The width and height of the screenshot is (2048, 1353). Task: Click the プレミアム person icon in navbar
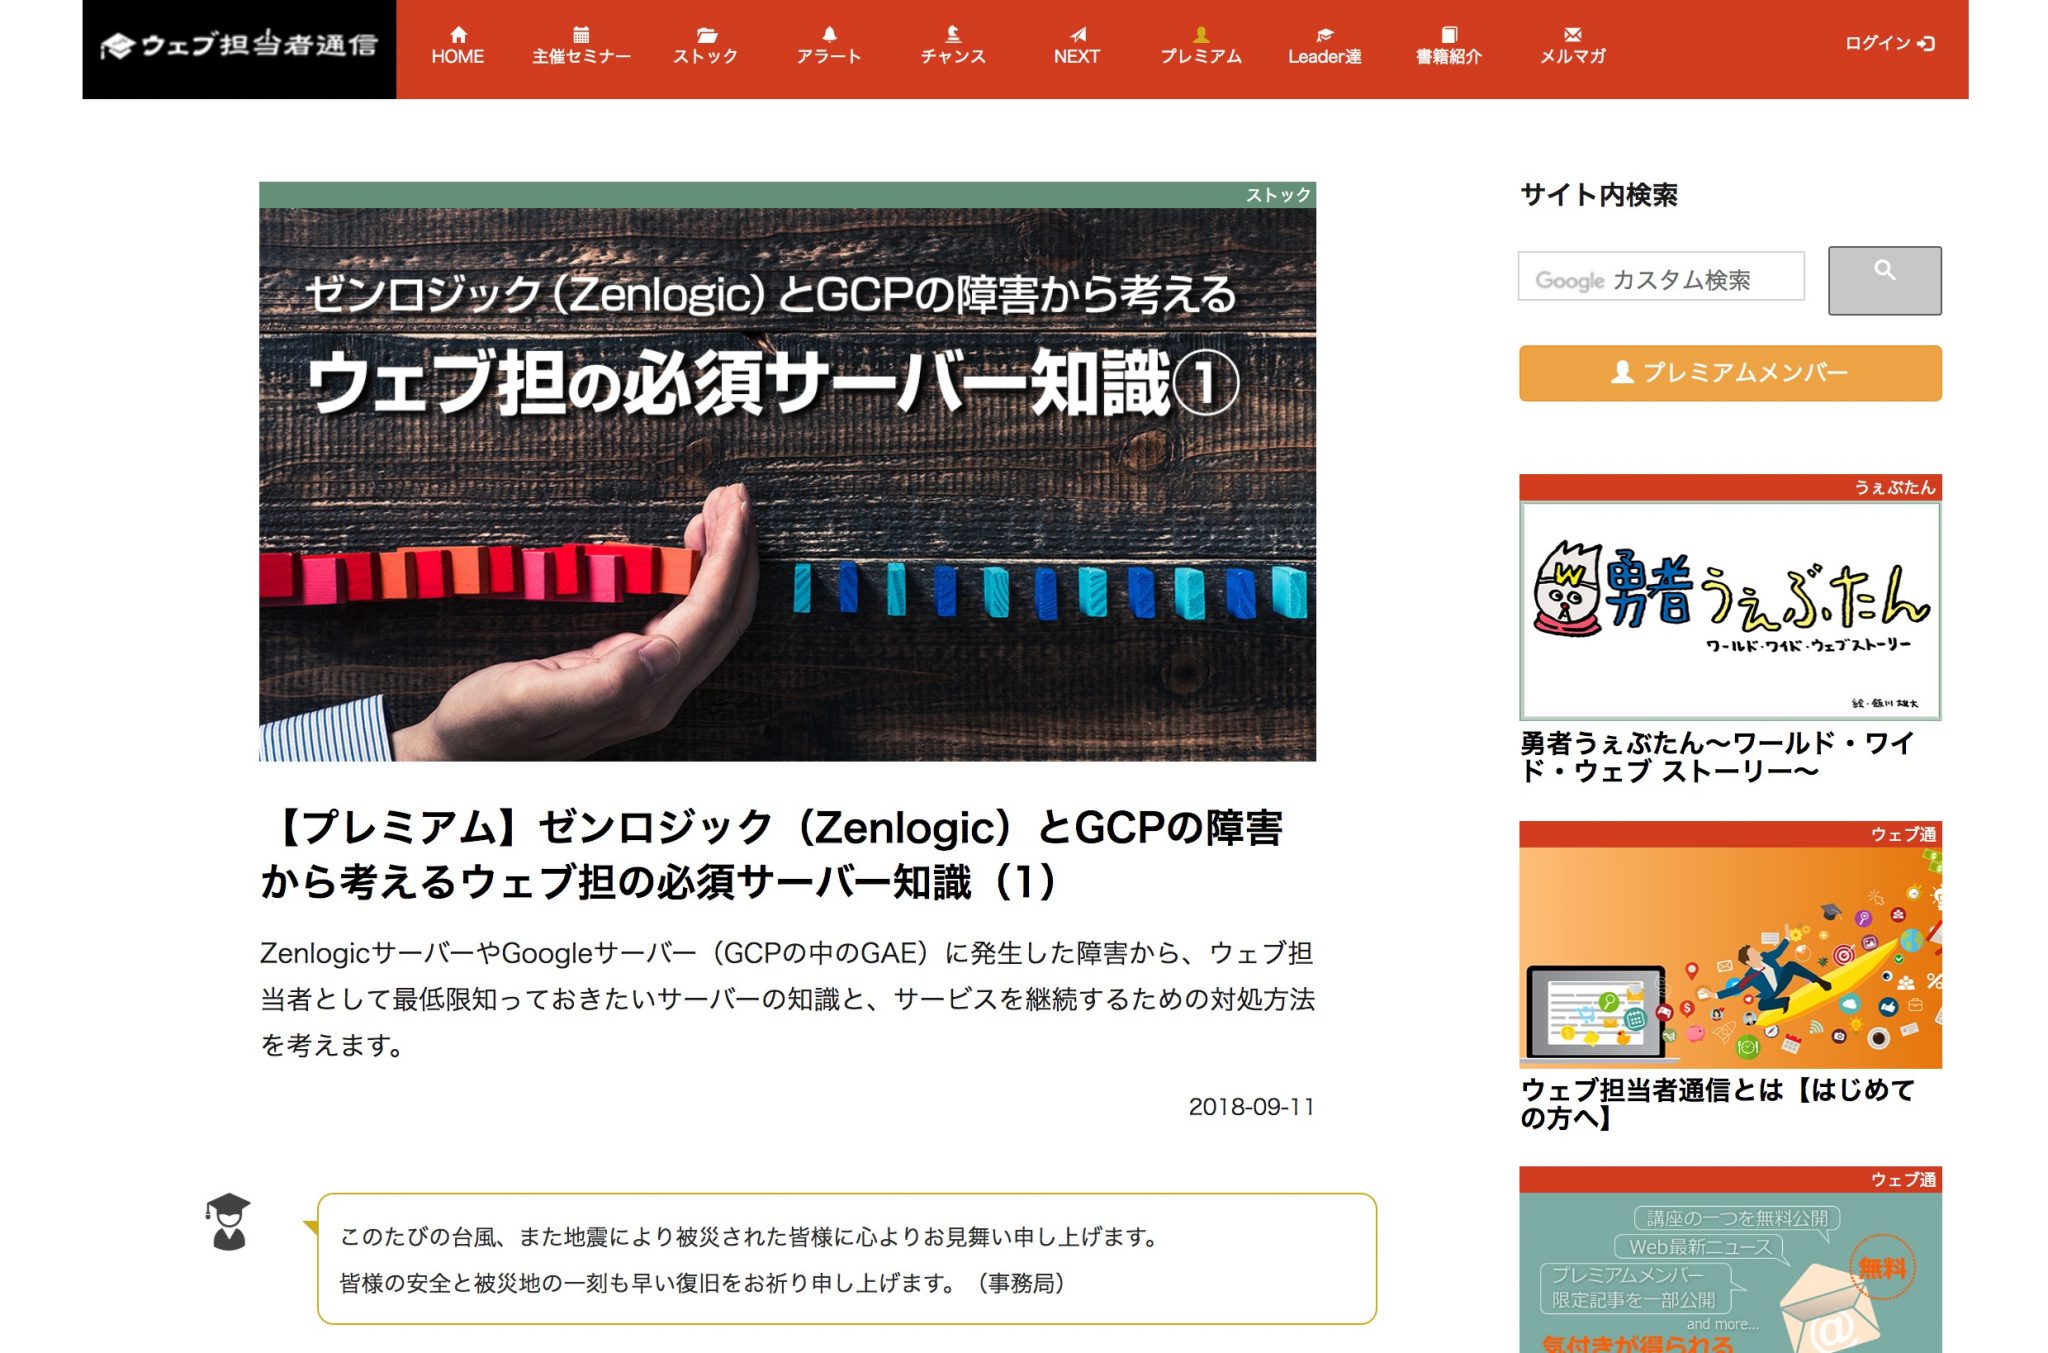[1201, 34]
